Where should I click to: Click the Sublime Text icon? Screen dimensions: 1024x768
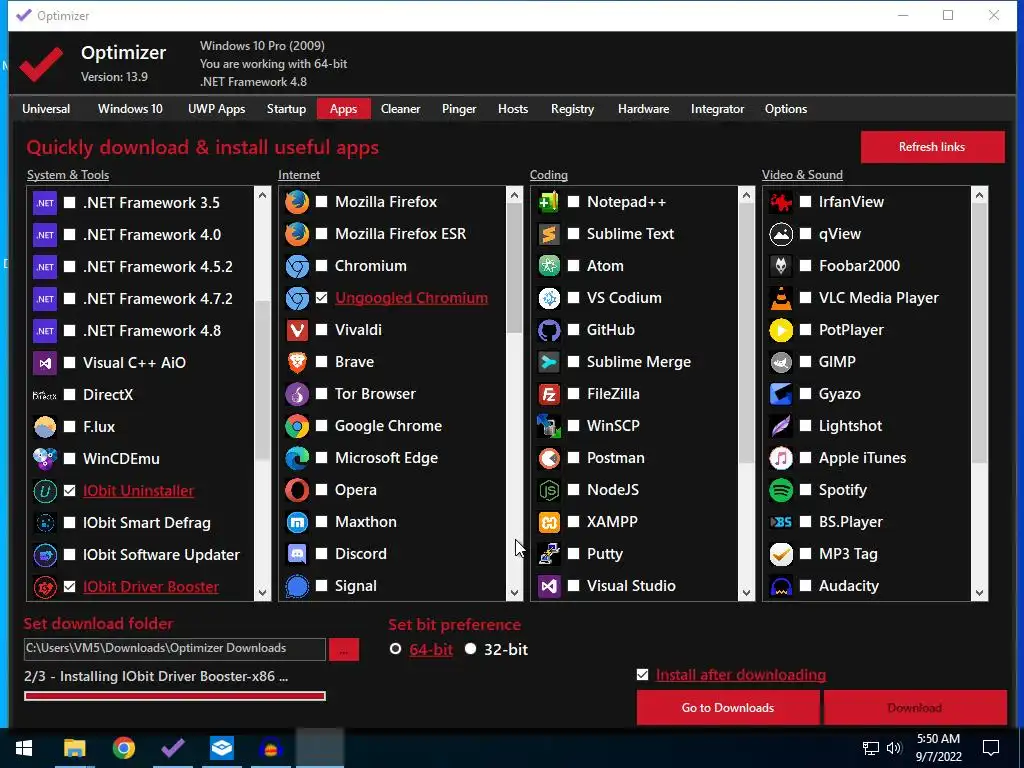[x=549, y=234]
